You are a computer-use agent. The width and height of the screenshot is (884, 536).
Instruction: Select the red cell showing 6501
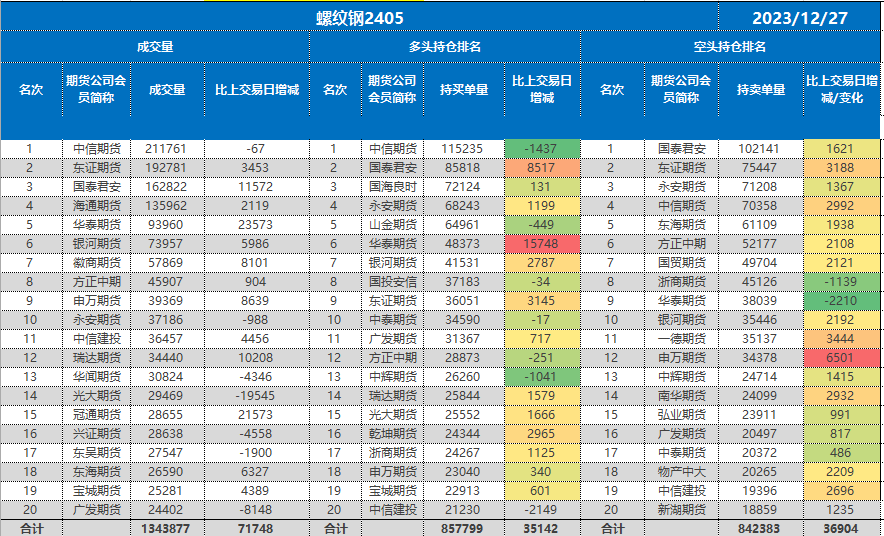point(842,358)
